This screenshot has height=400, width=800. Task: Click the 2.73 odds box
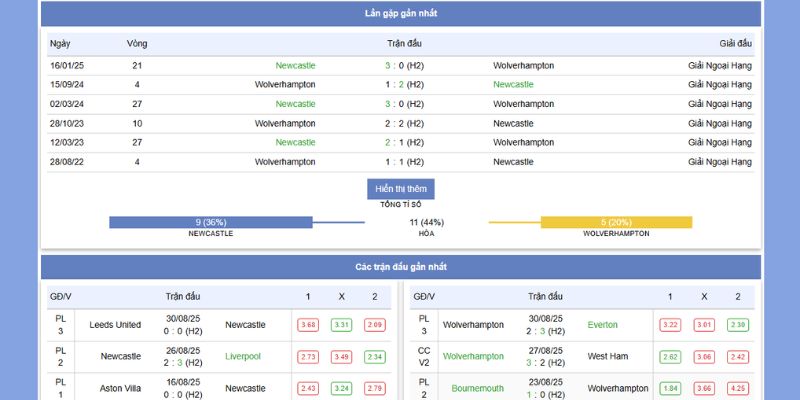pyautogui.click(x=308, y=357)
